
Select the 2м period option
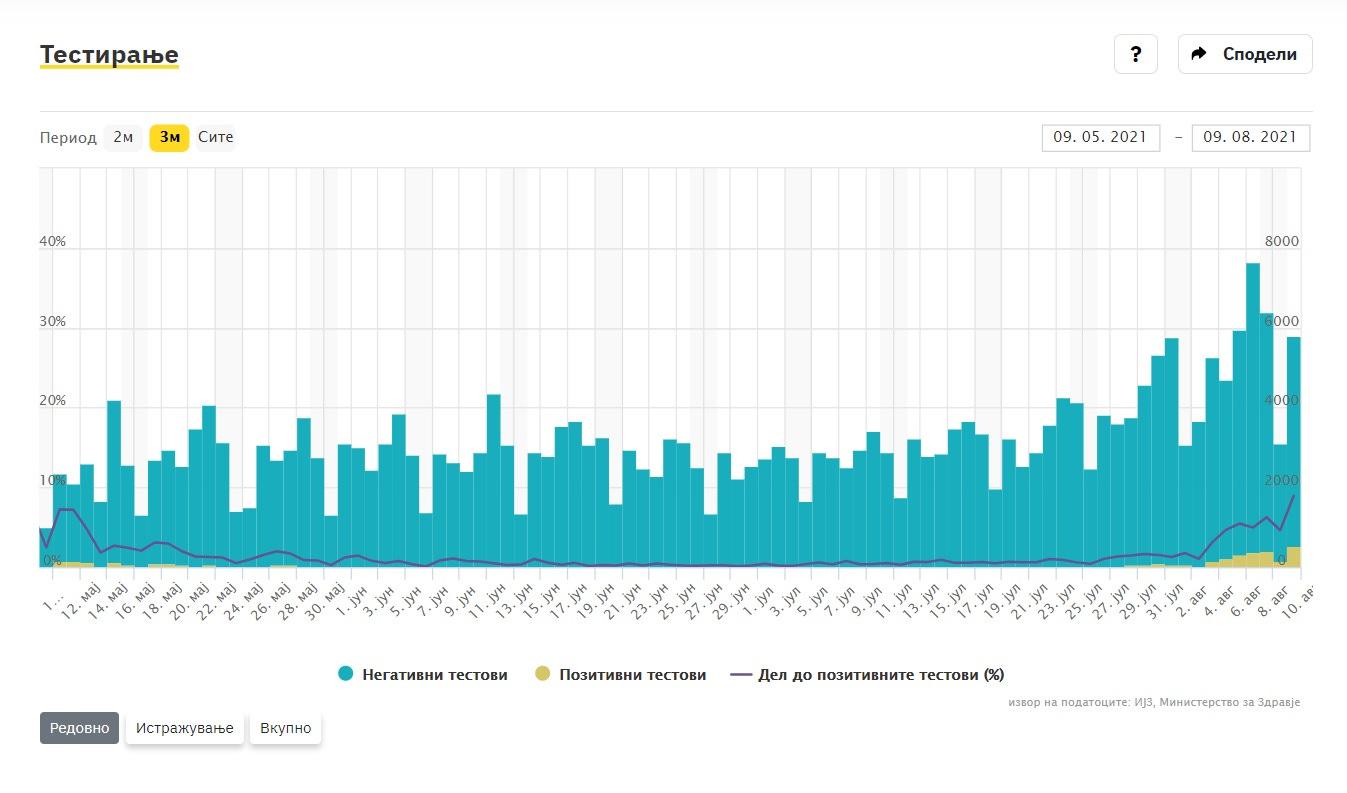123,137
